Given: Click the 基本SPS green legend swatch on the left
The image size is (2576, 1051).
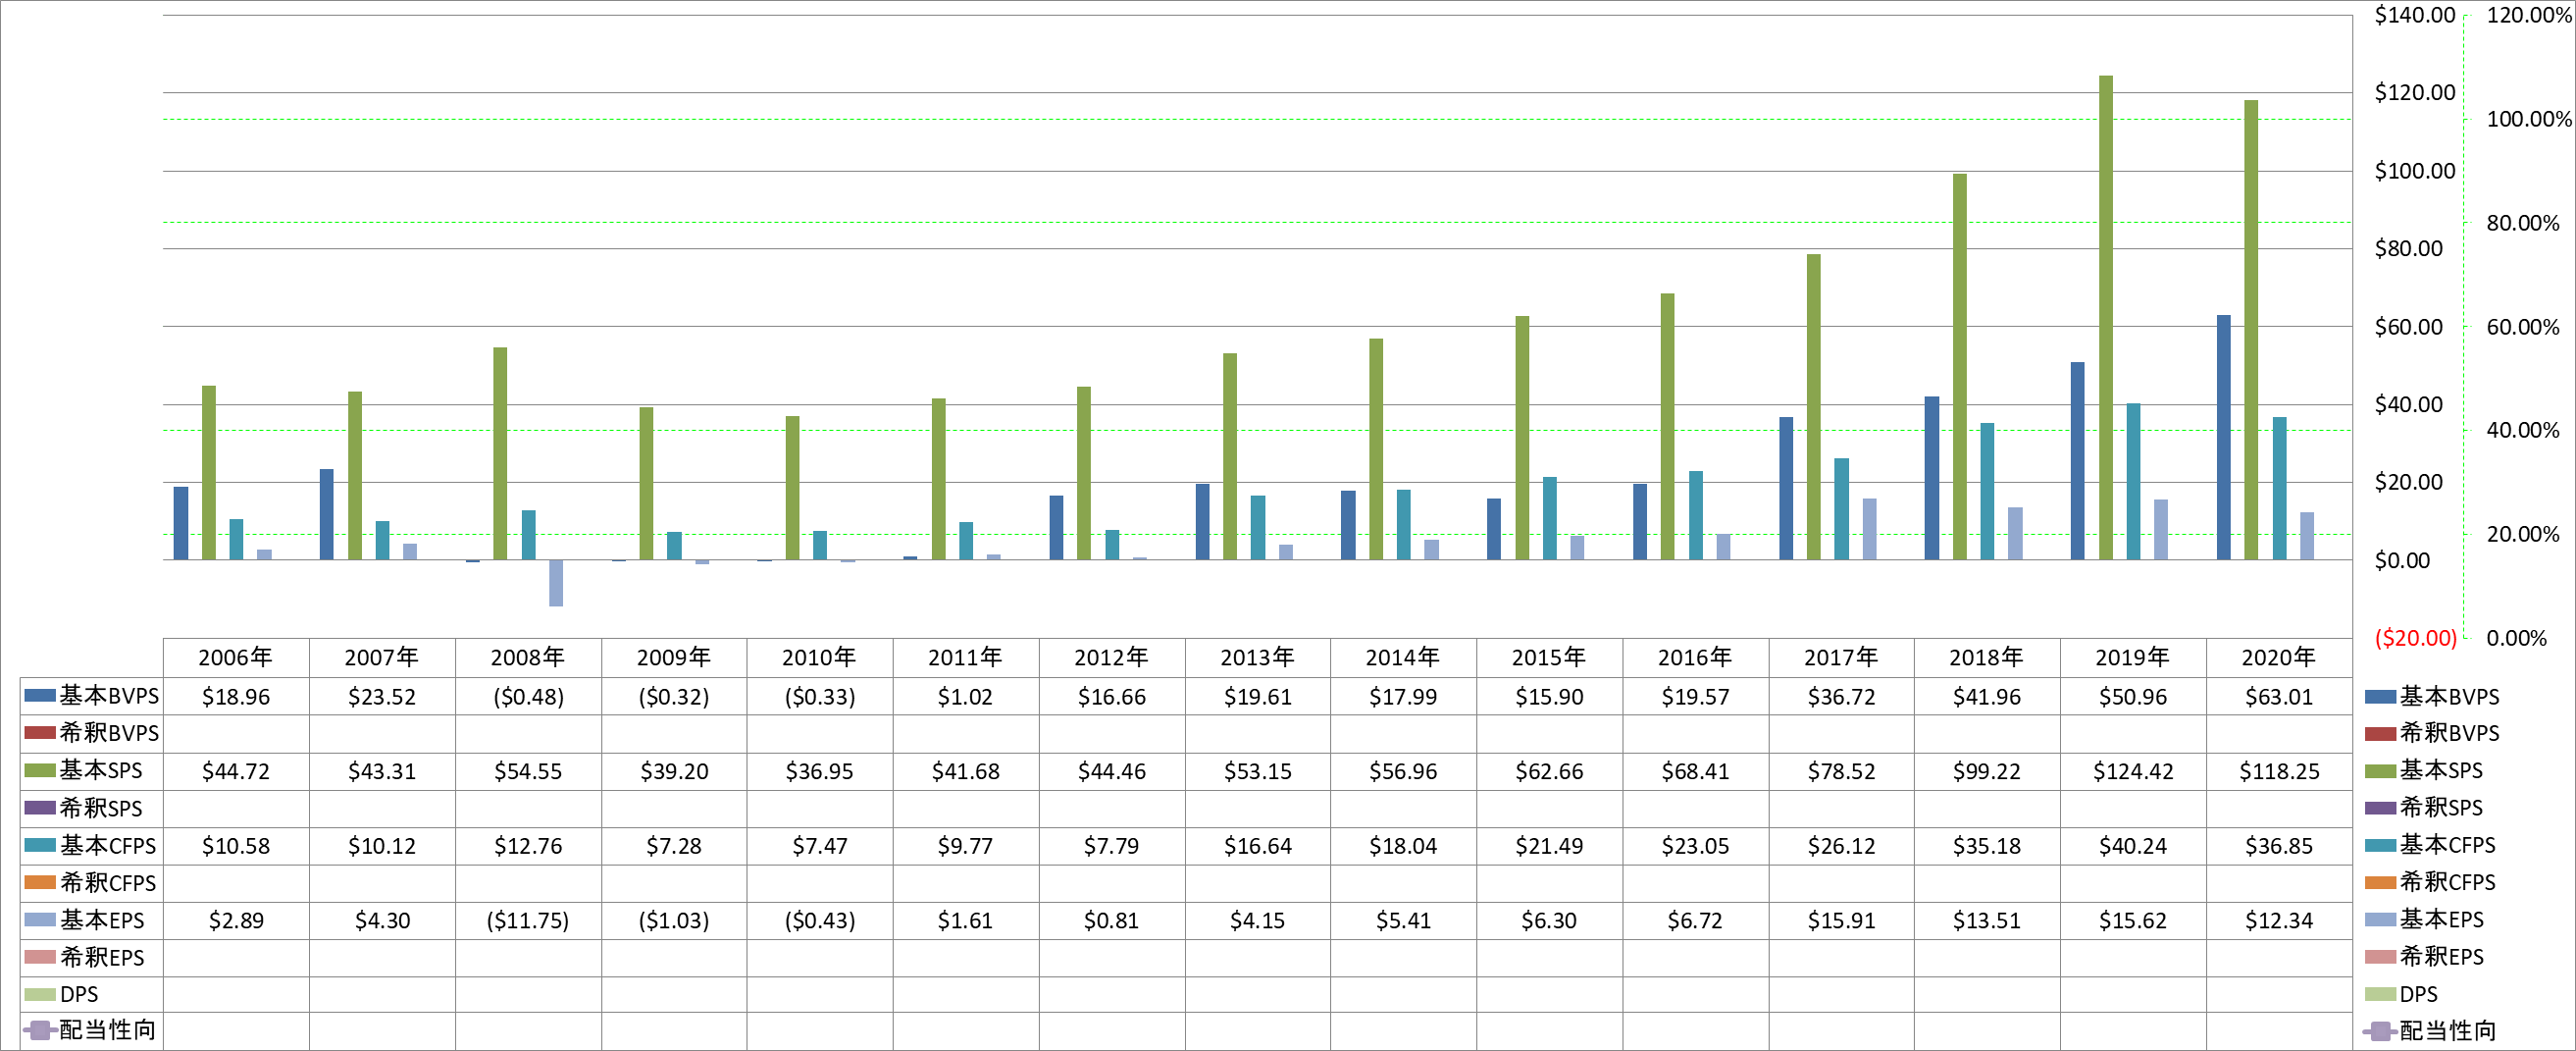Looking at the screenshot, I should click(x=39, y=770).
